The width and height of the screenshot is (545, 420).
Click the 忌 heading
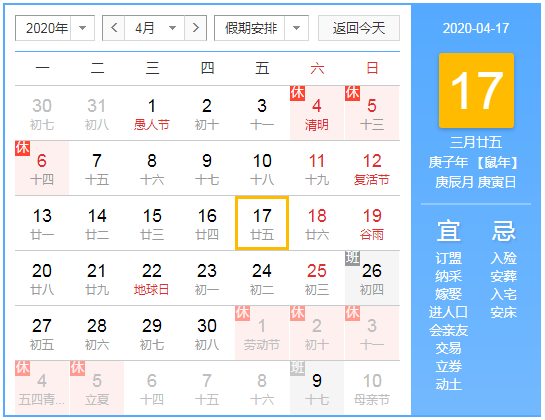point(503,230)
